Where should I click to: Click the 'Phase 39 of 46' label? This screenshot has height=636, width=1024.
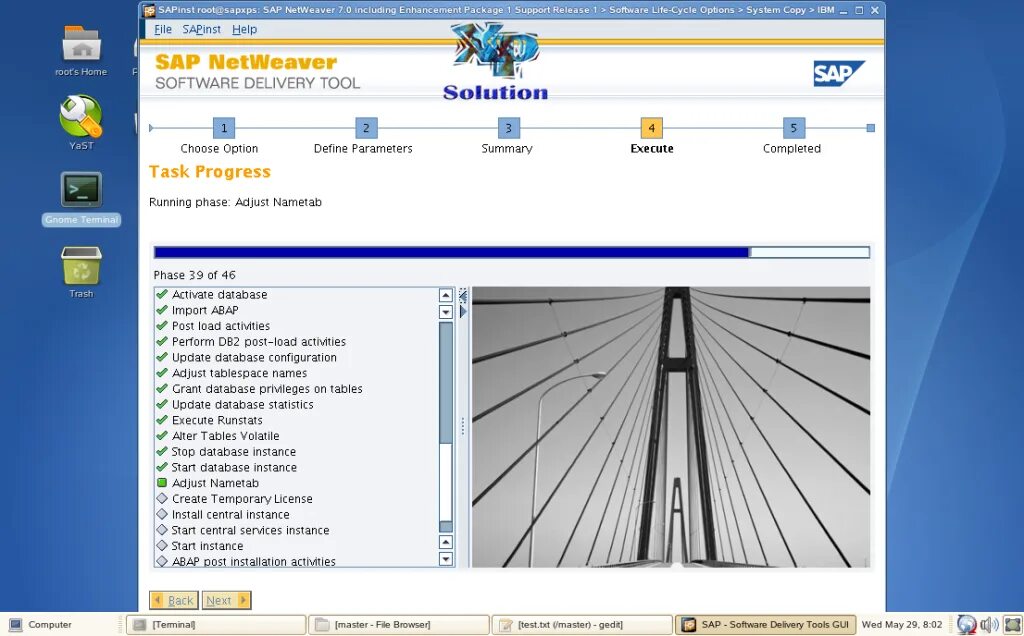point(195,275)
